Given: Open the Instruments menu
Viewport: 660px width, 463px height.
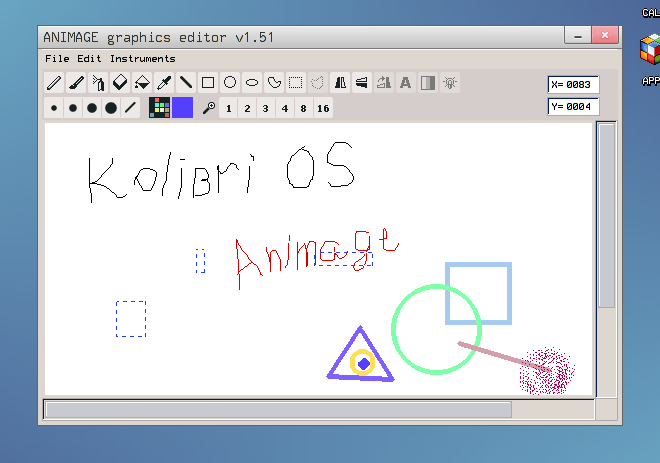Looking at the screenshot, I should click(143, 59).
